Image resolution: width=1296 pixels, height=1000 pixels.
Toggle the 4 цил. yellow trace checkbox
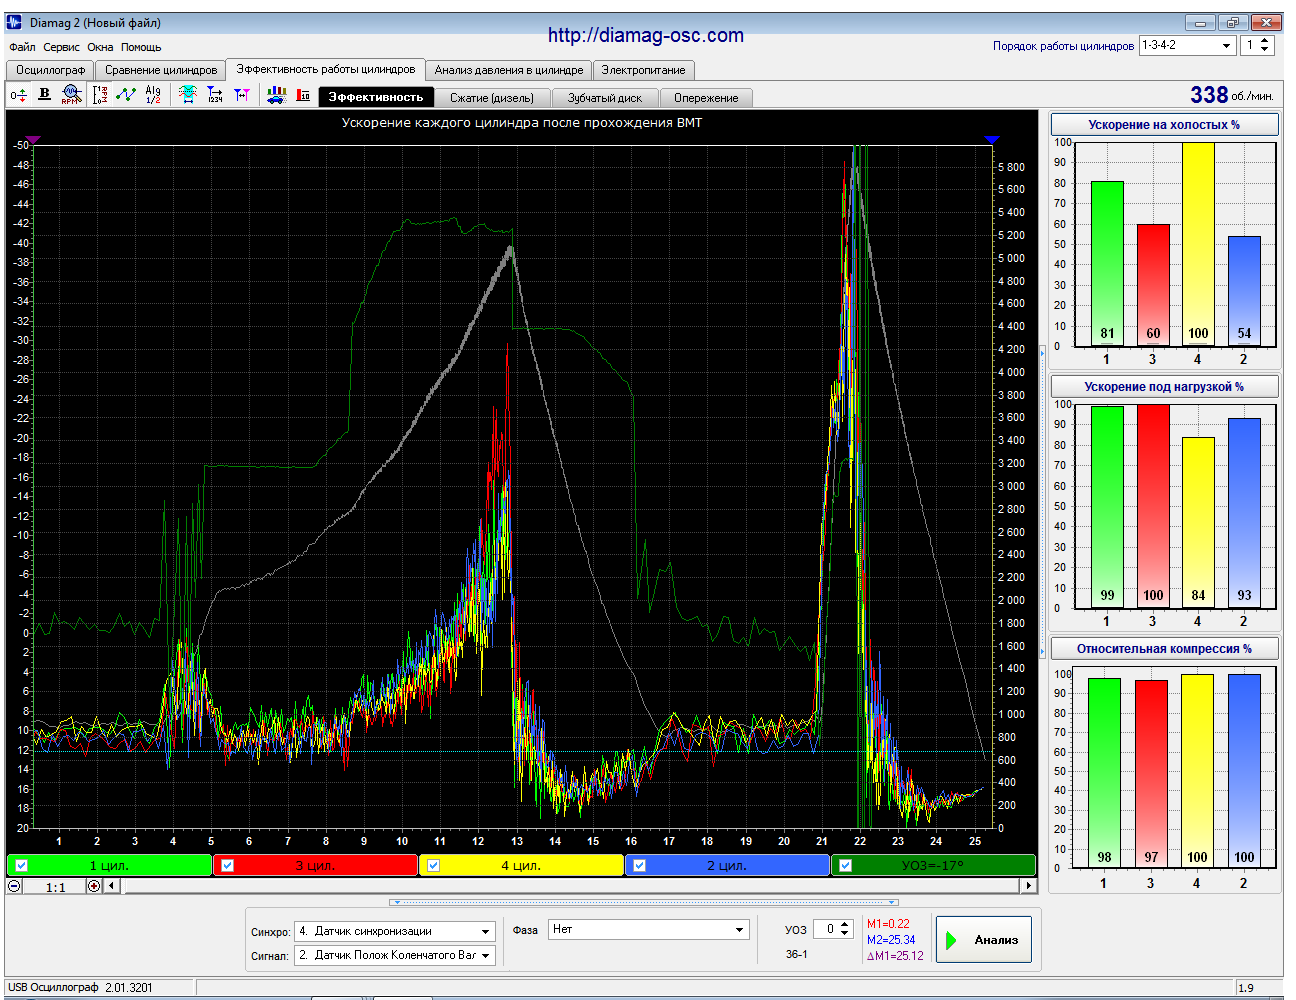point(434,866)
